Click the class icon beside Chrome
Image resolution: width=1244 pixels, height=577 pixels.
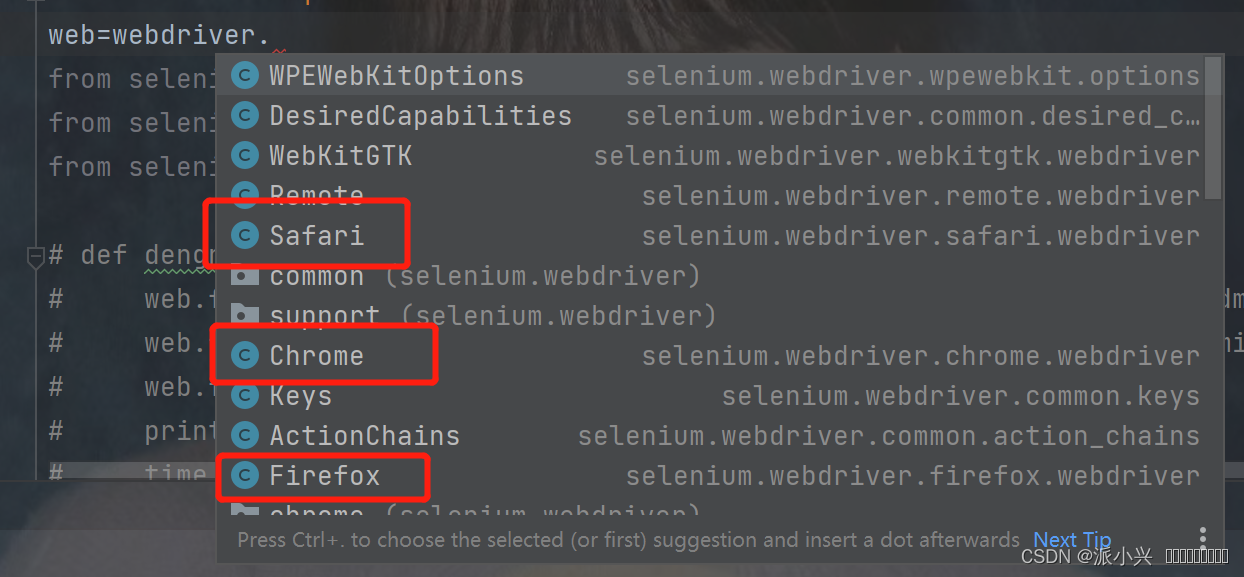244,356
